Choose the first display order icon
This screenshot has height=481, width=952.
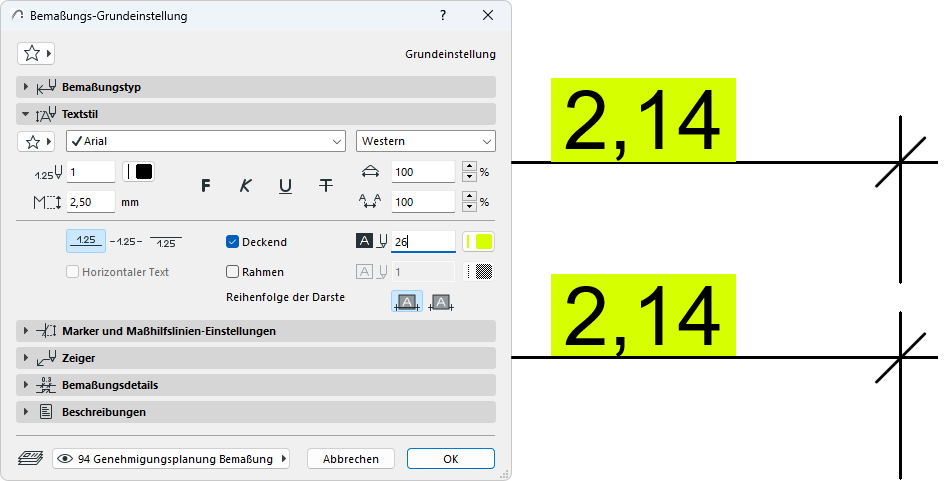coord(407,302)
